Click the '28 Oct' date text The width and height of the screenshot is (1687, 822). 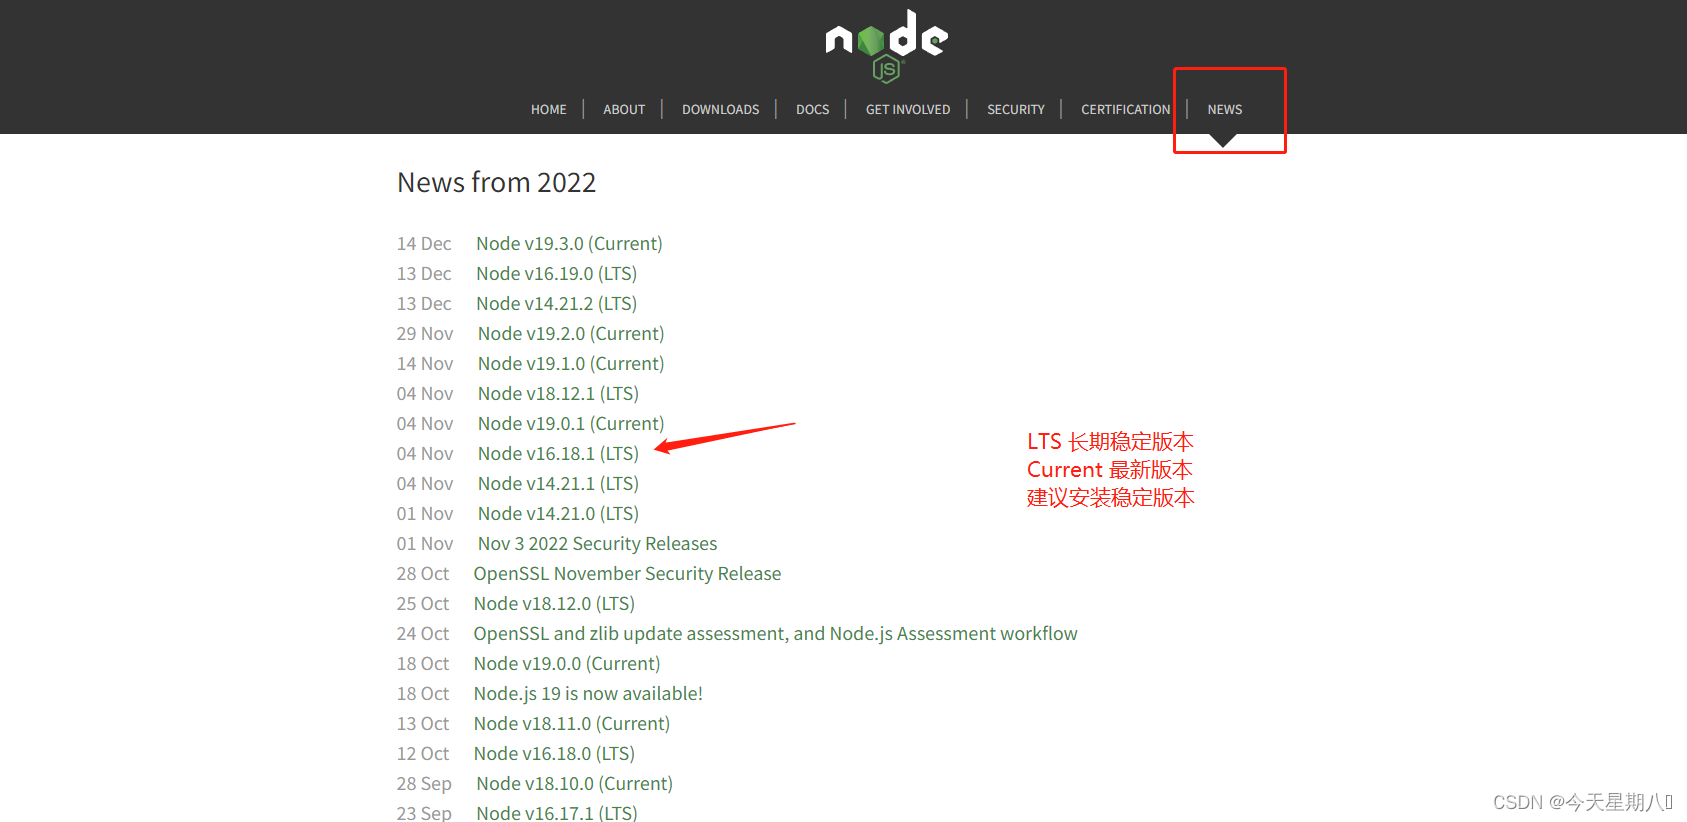pos(423,574)
